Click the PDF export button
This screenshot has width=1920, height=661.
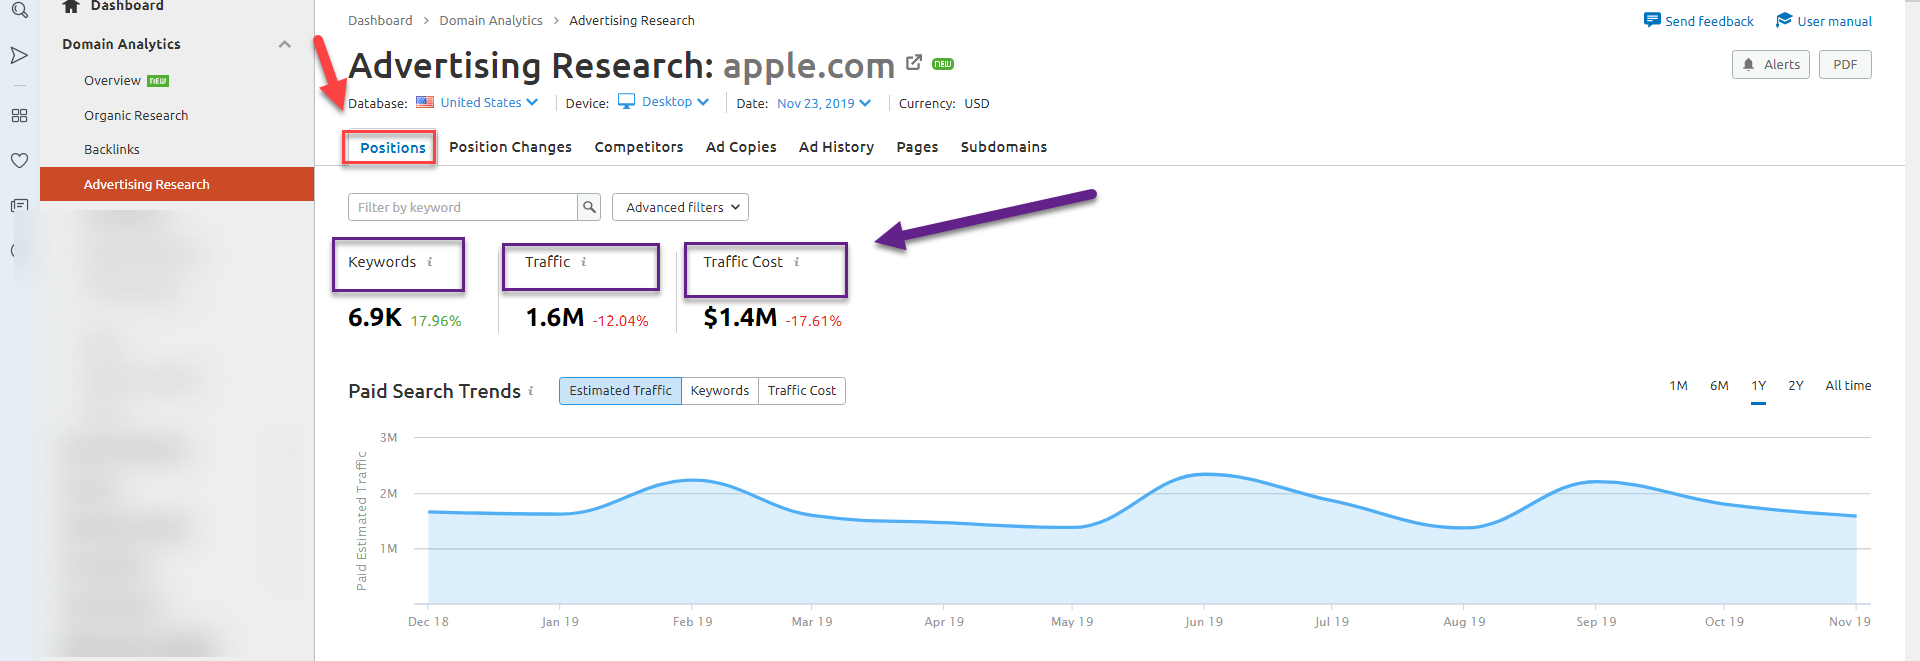tap(1845, 65)
